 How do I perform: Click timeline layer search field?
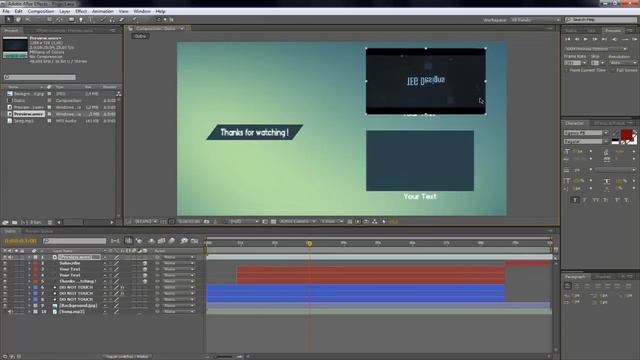pos(74,241)
